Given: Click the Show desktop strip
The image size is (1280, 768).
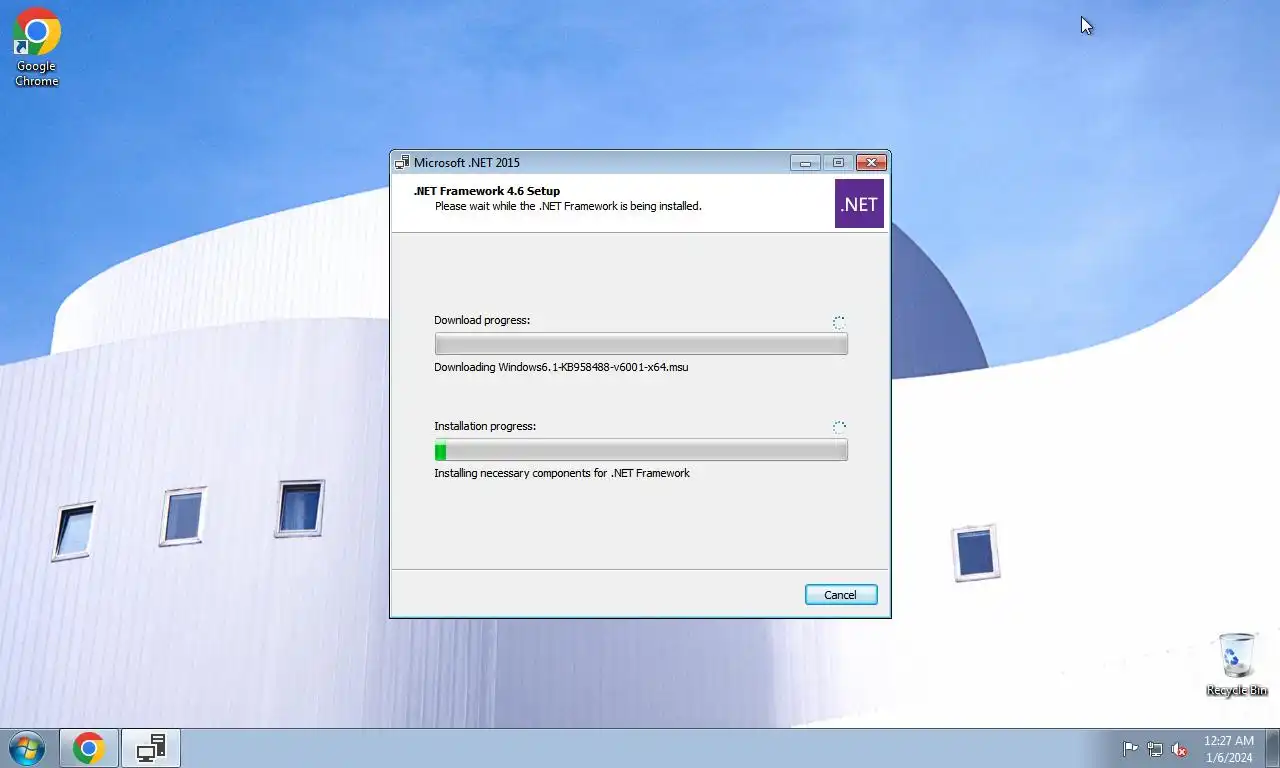Looking at the screenshot, I should click(1272, 748).
